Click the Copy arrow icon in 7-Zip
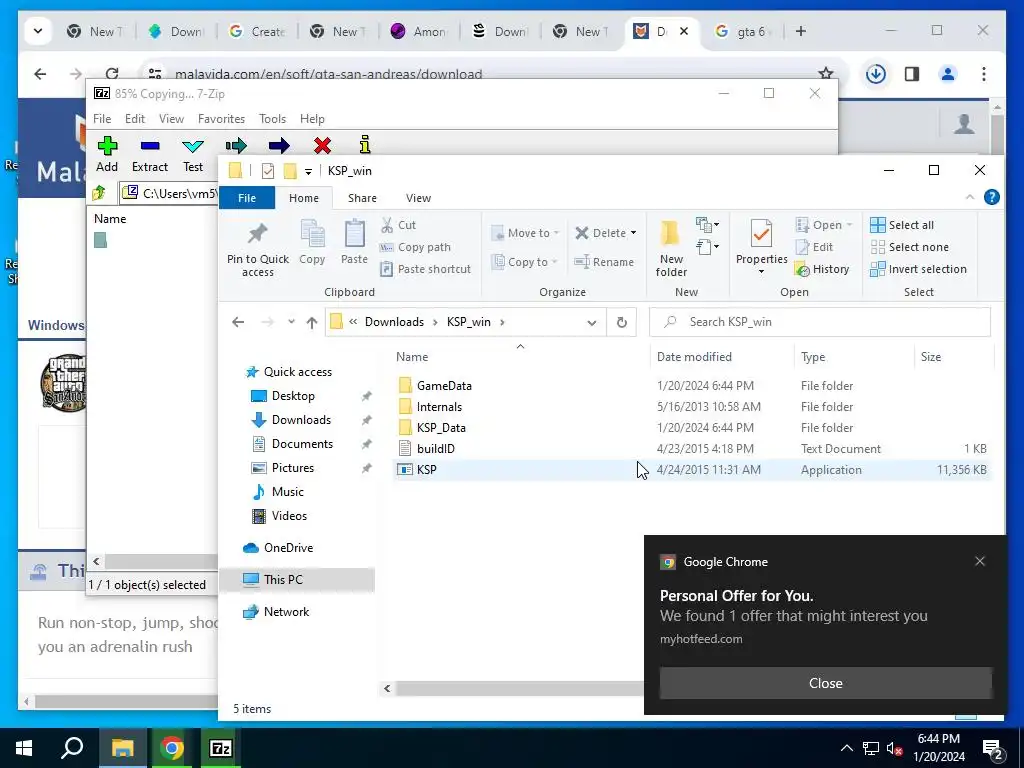 pyautogui.click(x=236, y=145)
